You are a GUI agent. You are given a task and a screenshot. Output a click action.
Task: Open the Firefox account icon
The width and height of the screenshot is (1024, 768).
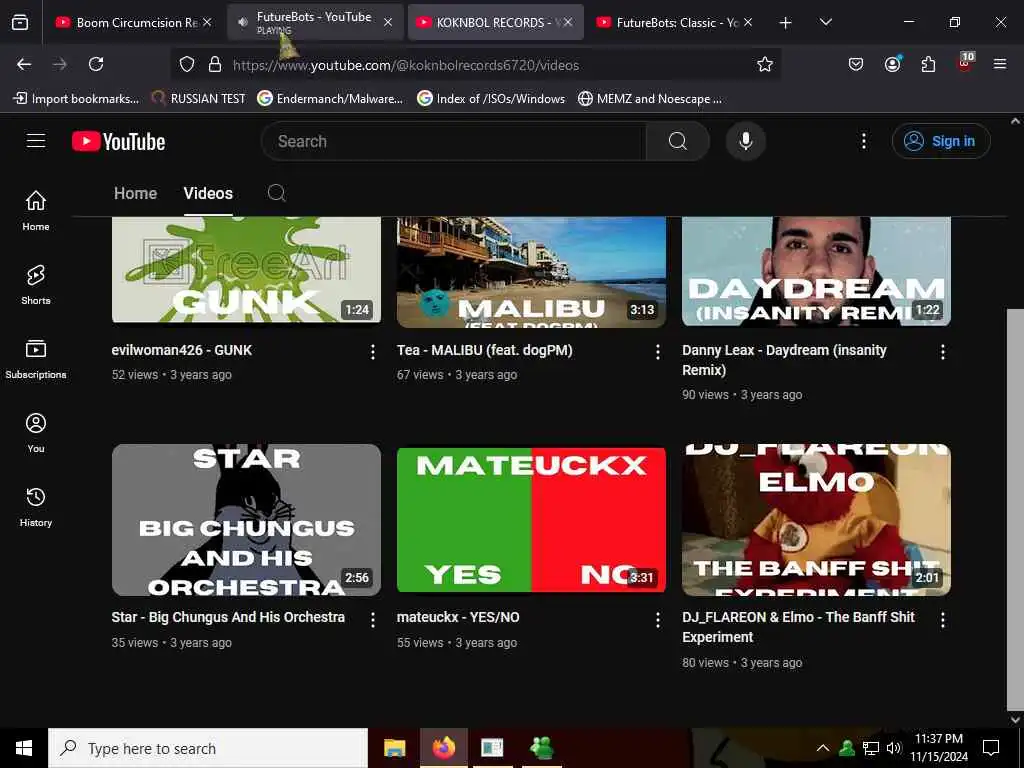point(892,63)
